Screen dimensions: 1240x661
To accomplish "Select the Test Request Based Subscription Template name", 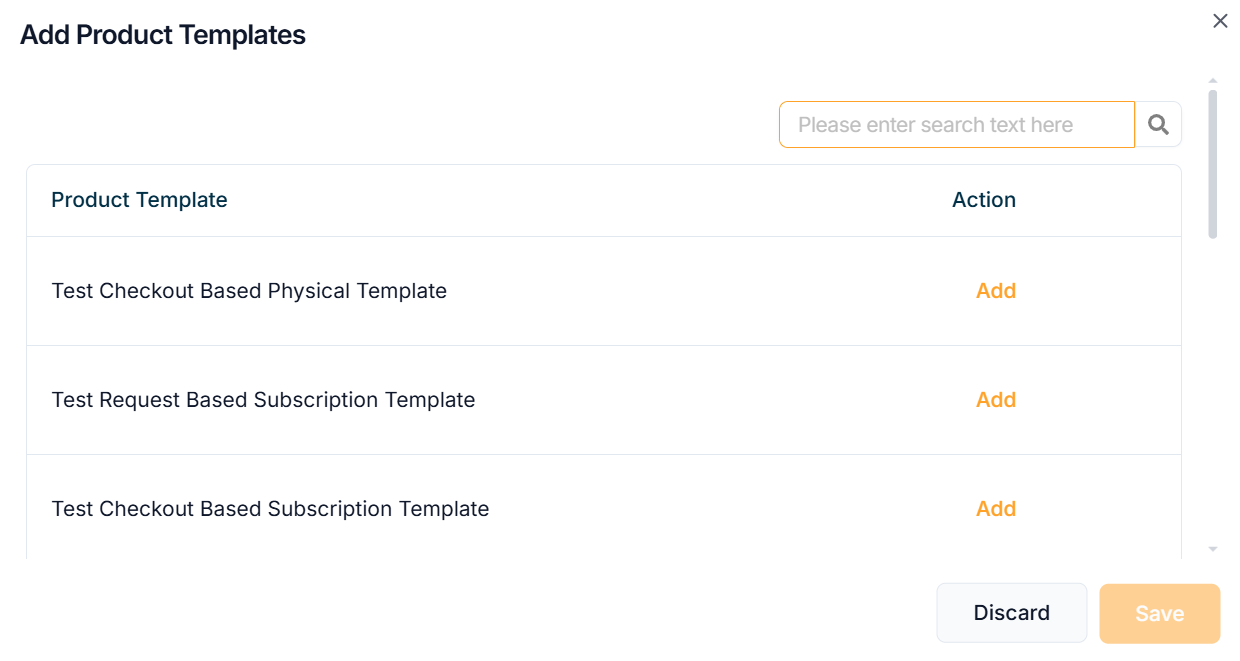I will pyautogui.click(x=263, y=400).
